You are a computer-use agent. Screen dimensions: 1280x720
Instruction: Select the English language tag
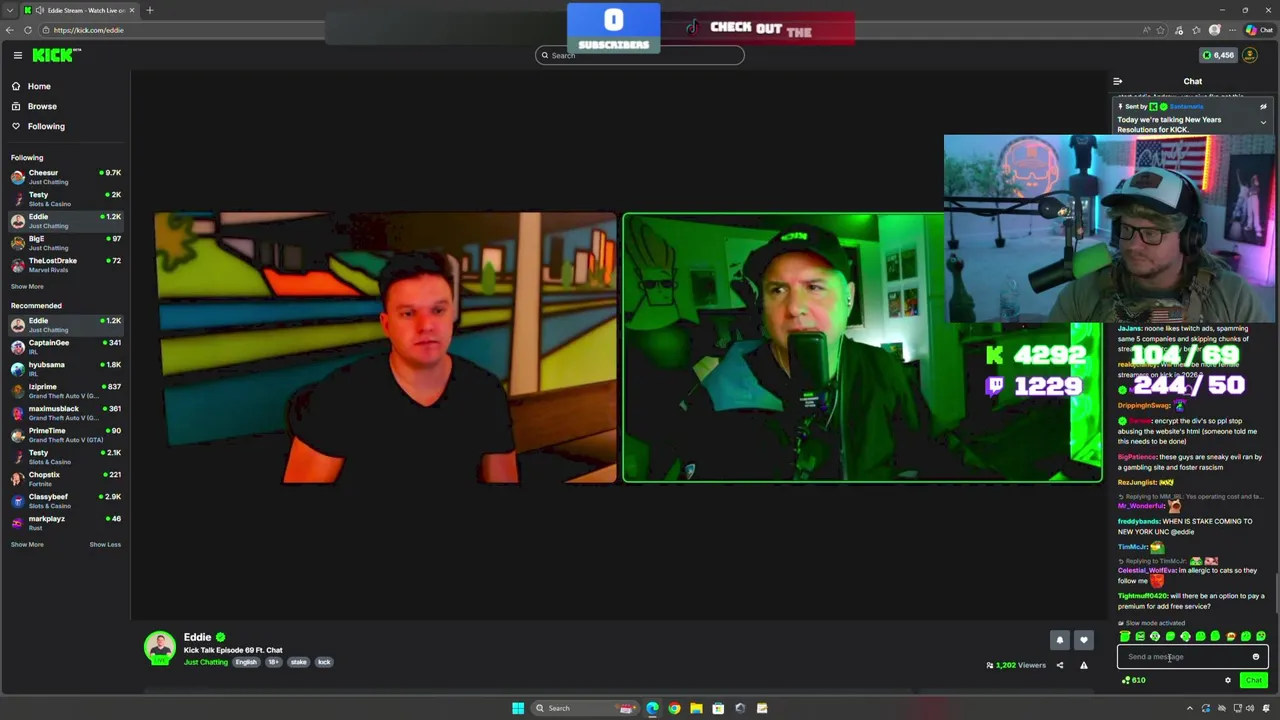(246, 662)
